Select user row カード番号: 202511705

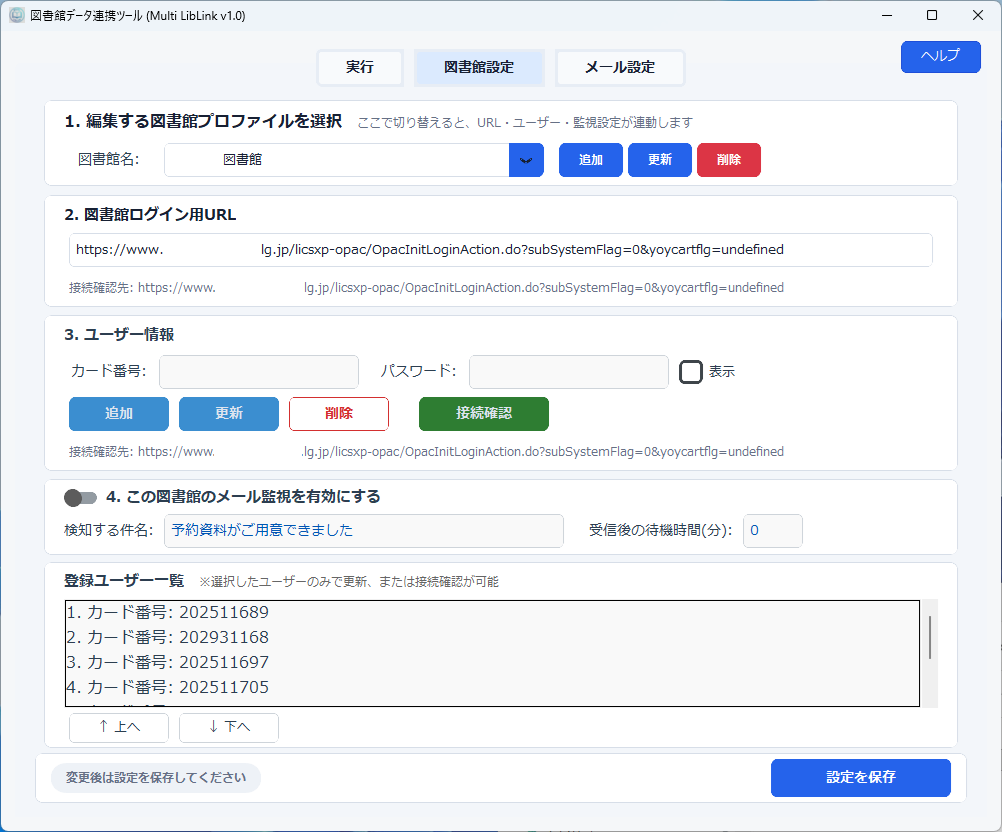(x=492, y=687)
